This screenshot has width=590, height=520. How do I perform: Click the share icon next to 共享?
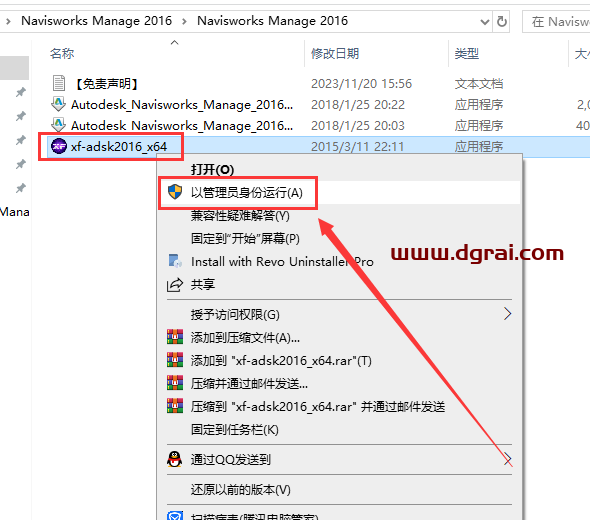click(175, 284)
